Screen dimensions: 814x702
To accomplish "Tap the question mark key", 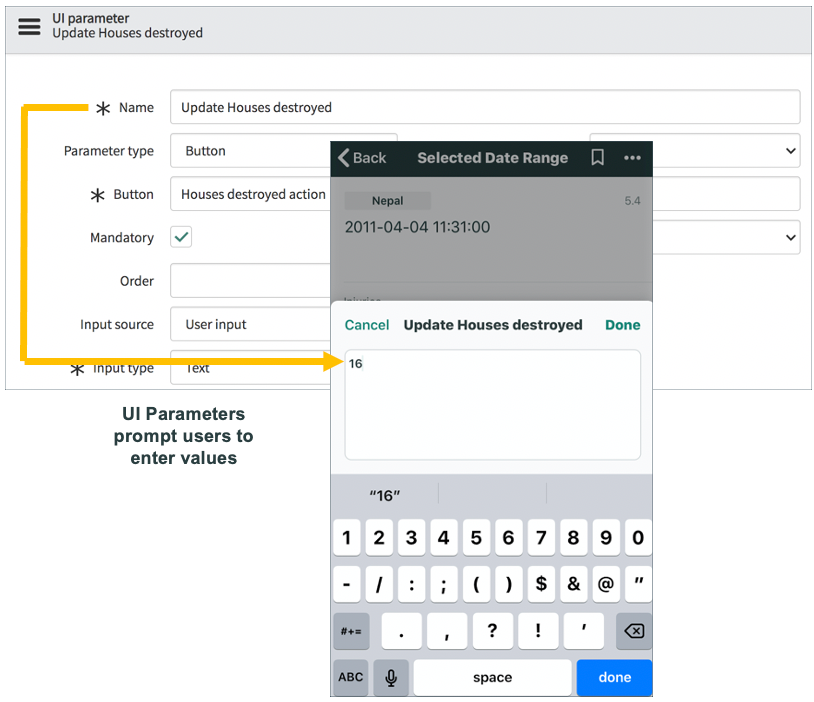I will tap(493, 631).
